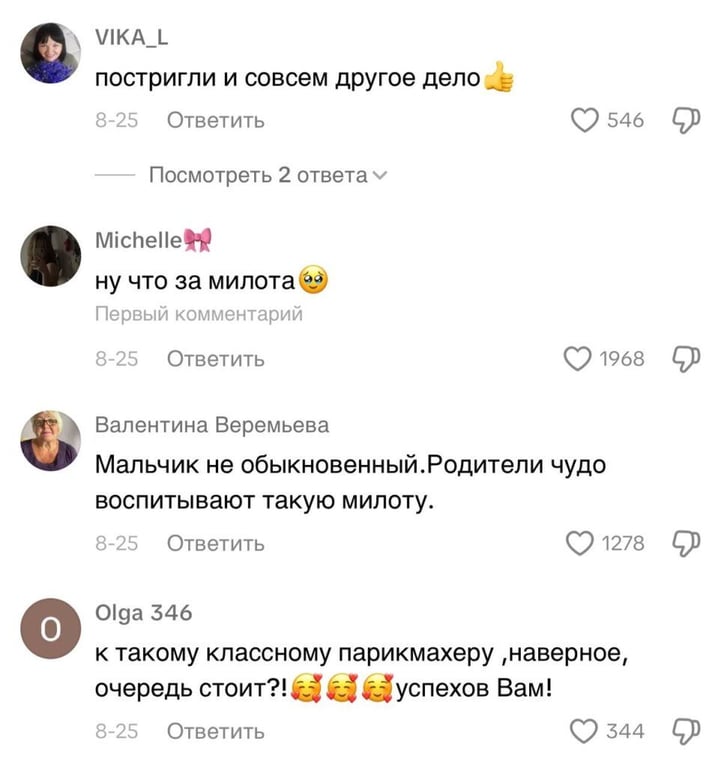
Task: Reply to VIKA_L via 'Ответить'
Action: (216, 120)
